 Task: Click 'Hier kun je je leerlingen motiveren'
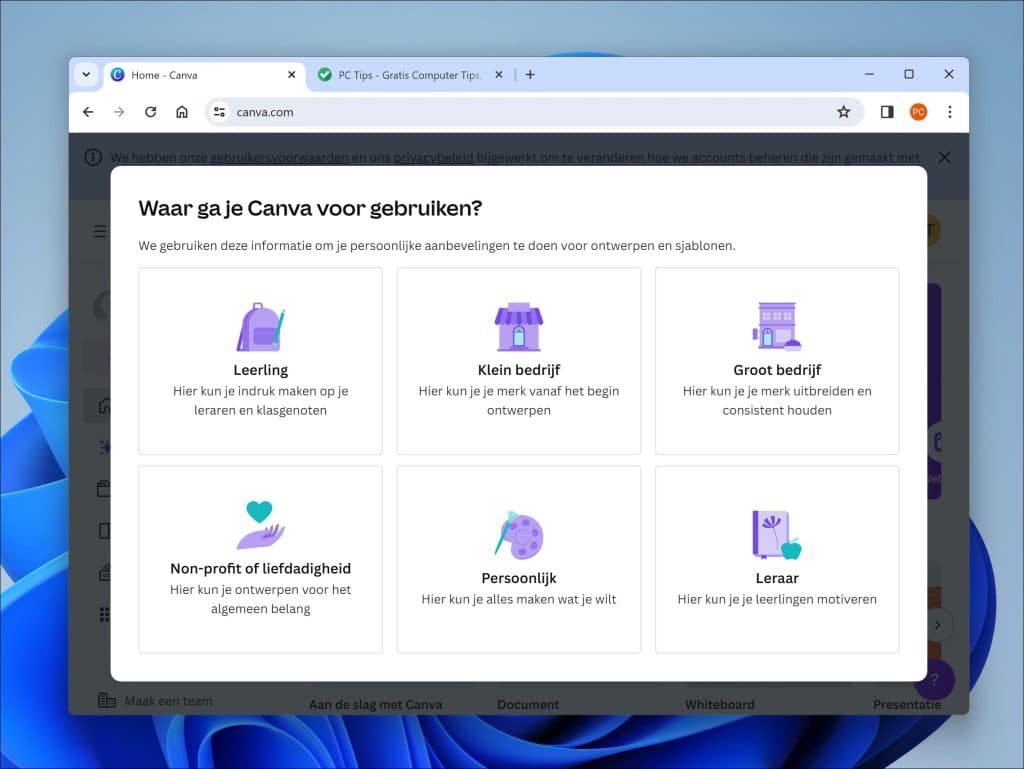(777, 599)
